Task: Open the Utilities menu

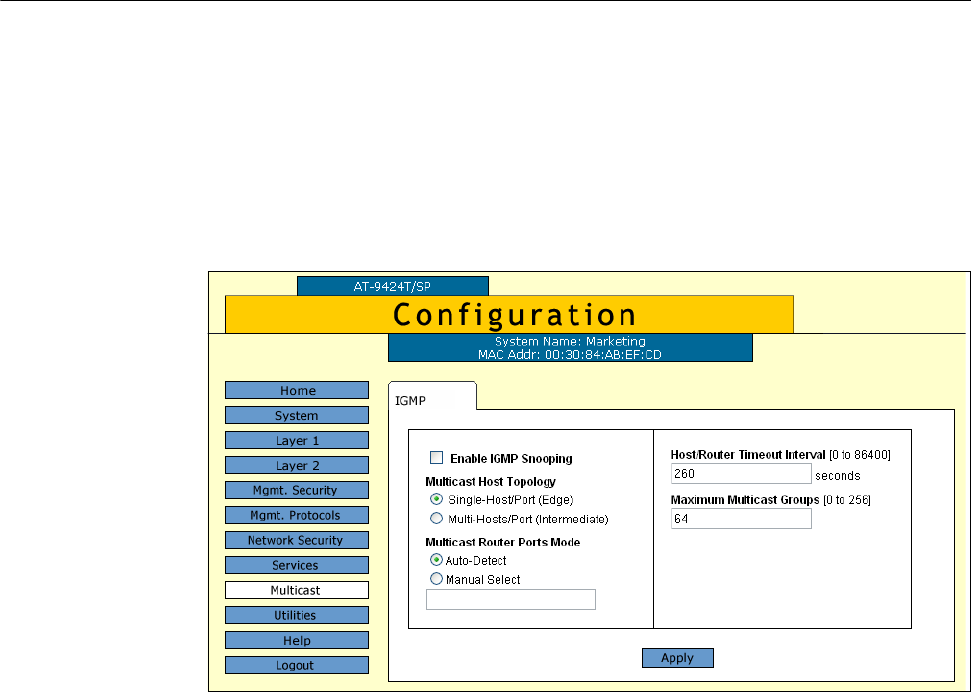Action: point(296,615)
